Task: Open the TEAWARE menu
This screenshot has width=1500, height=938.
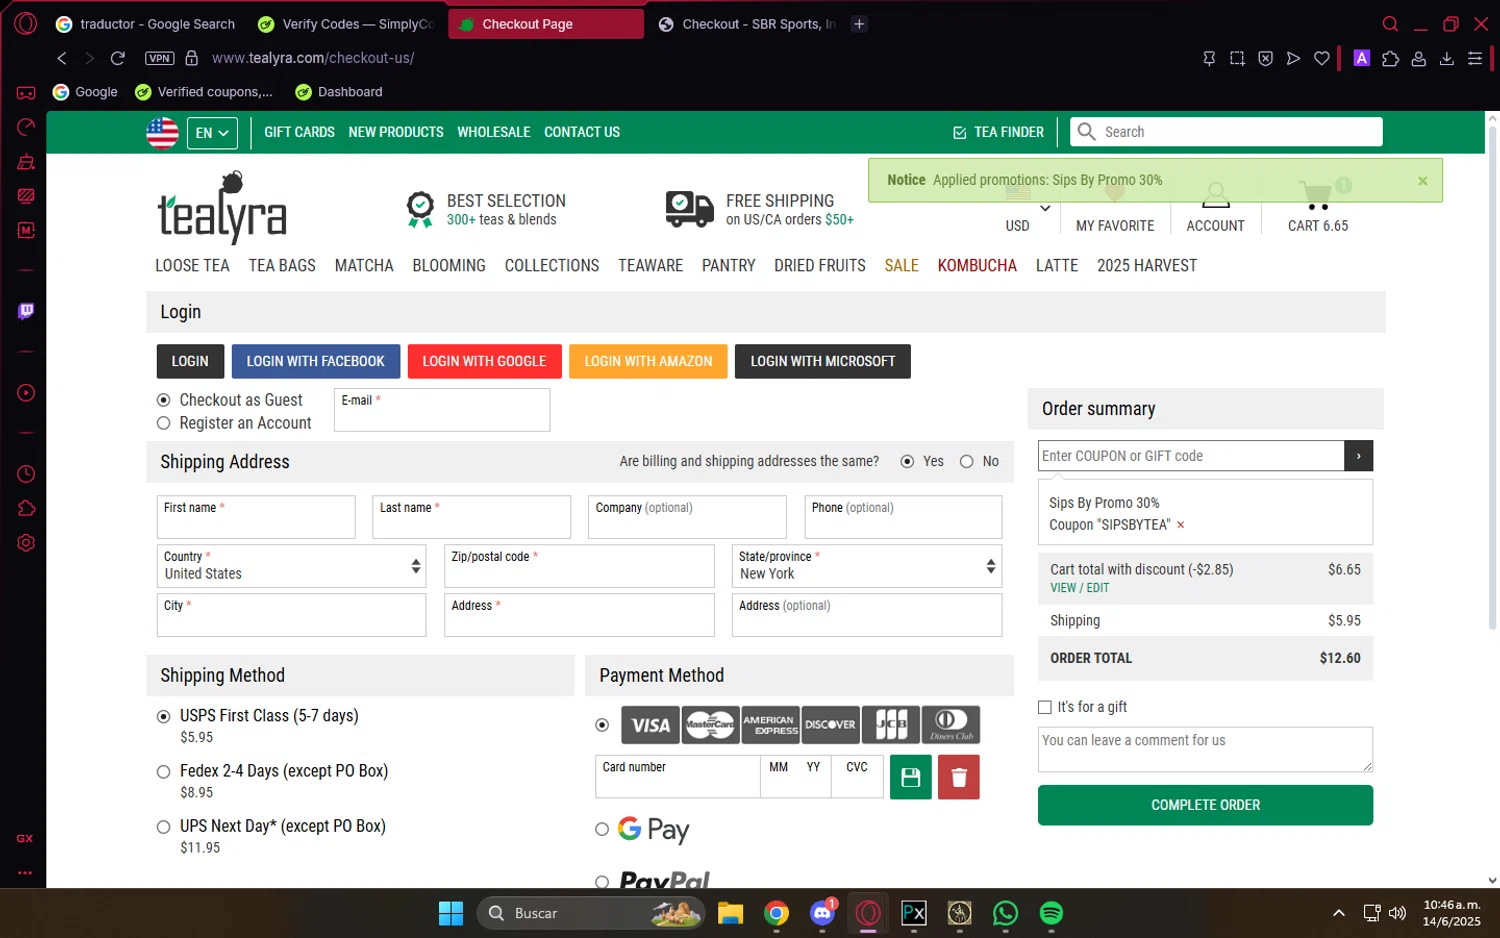Action: 650,265
